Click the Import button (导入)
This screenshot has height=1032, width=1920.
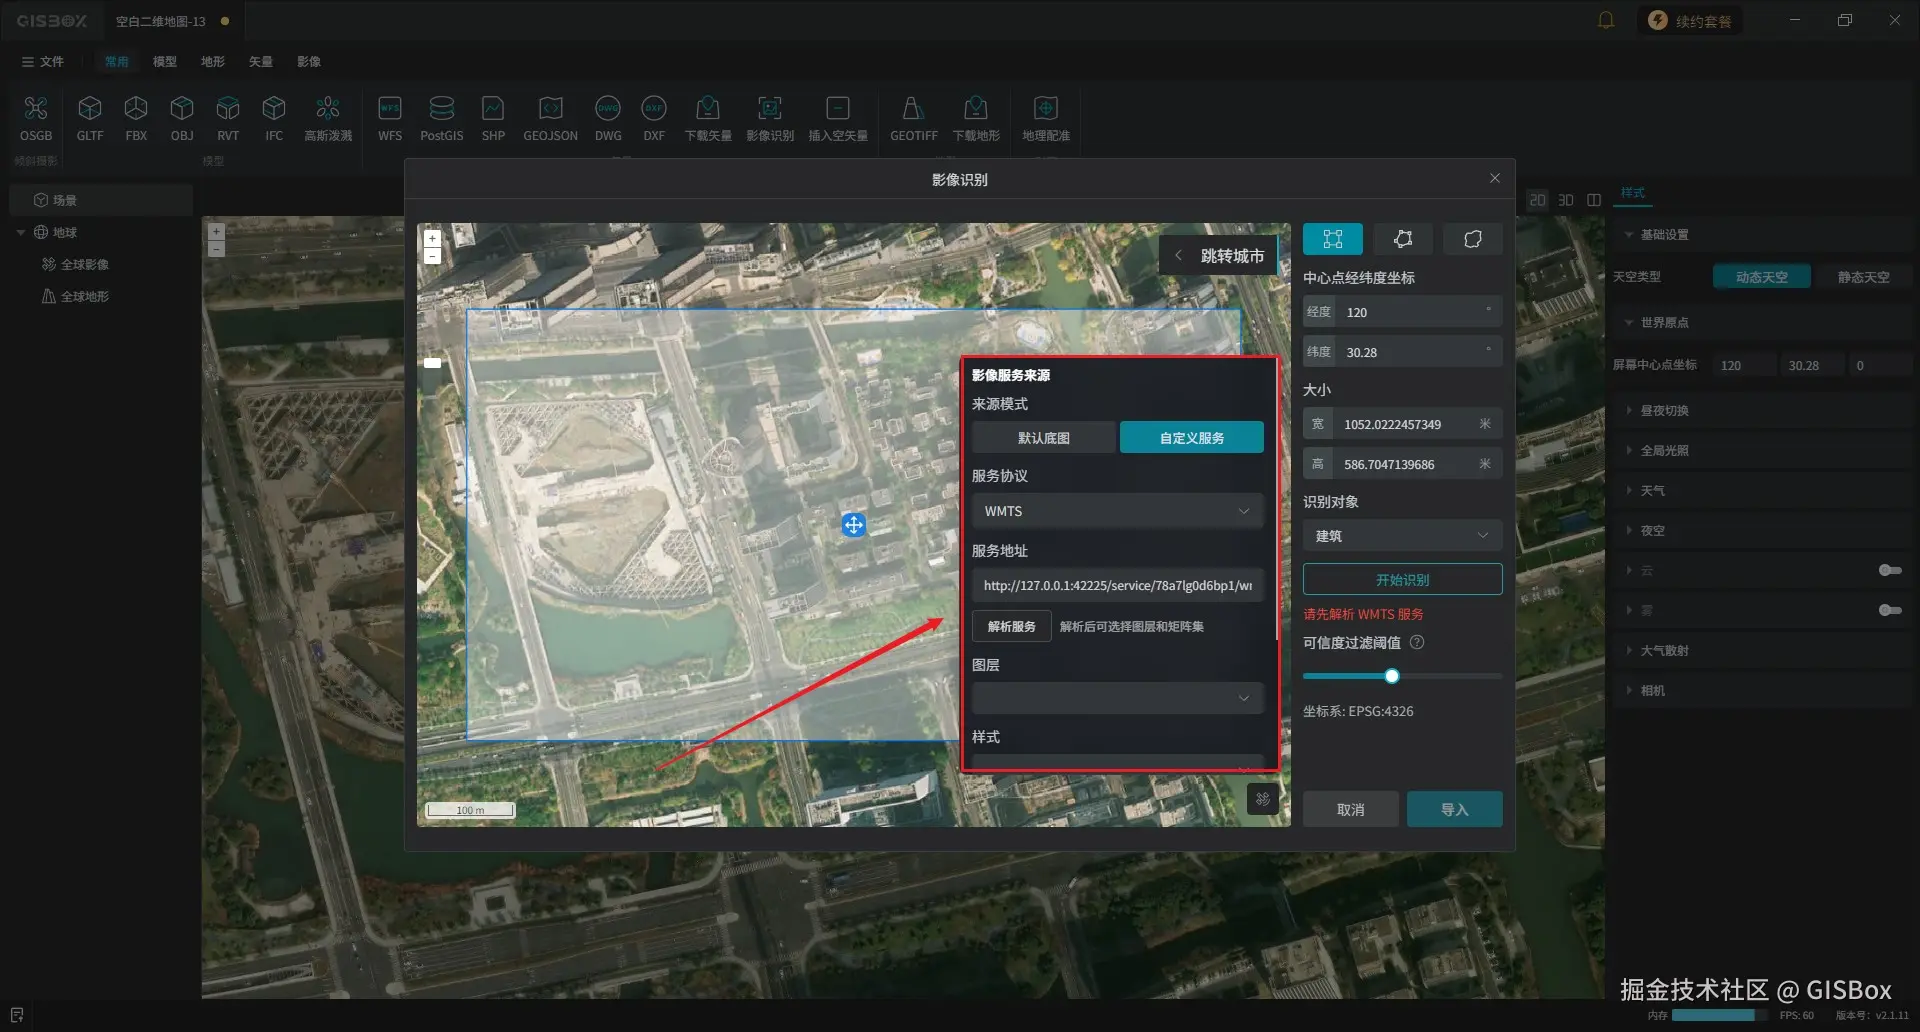[x=1454, y=809]
